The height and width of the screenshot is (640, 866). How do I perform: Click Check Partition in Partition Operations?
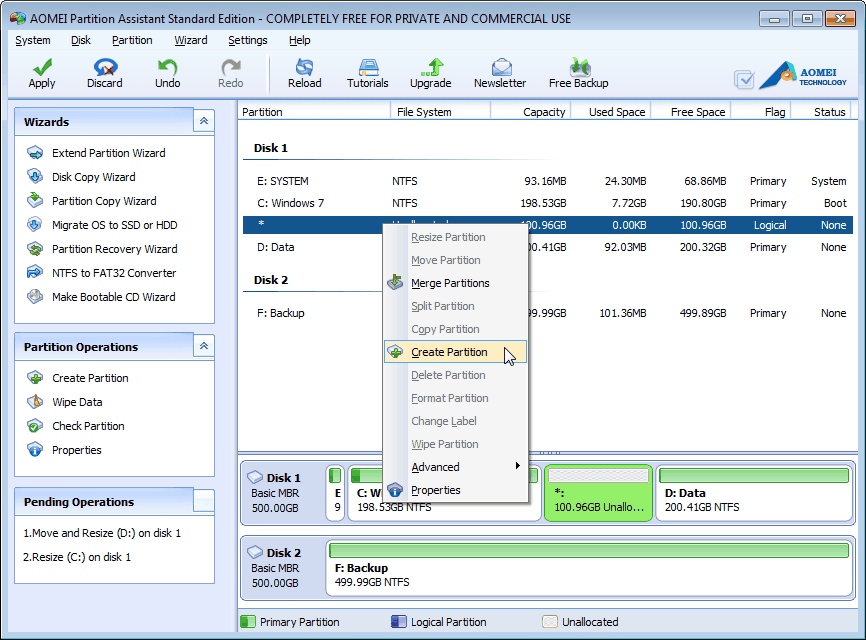click(x=88, y=426)
